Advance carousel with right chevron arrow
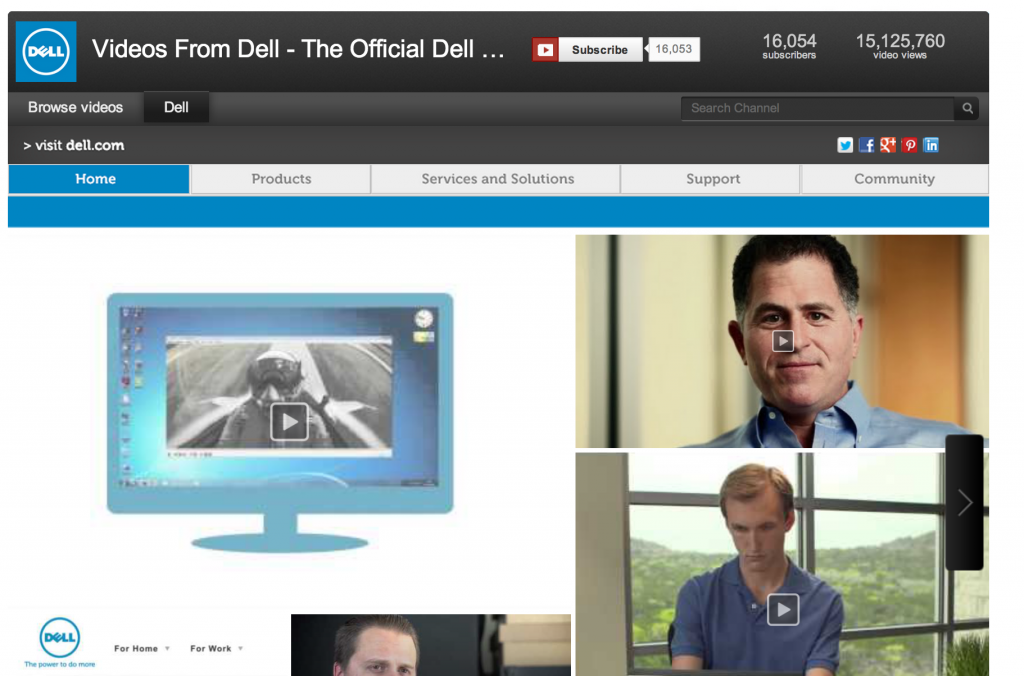Screen dimensions: 1024x676 click(964, 502)
